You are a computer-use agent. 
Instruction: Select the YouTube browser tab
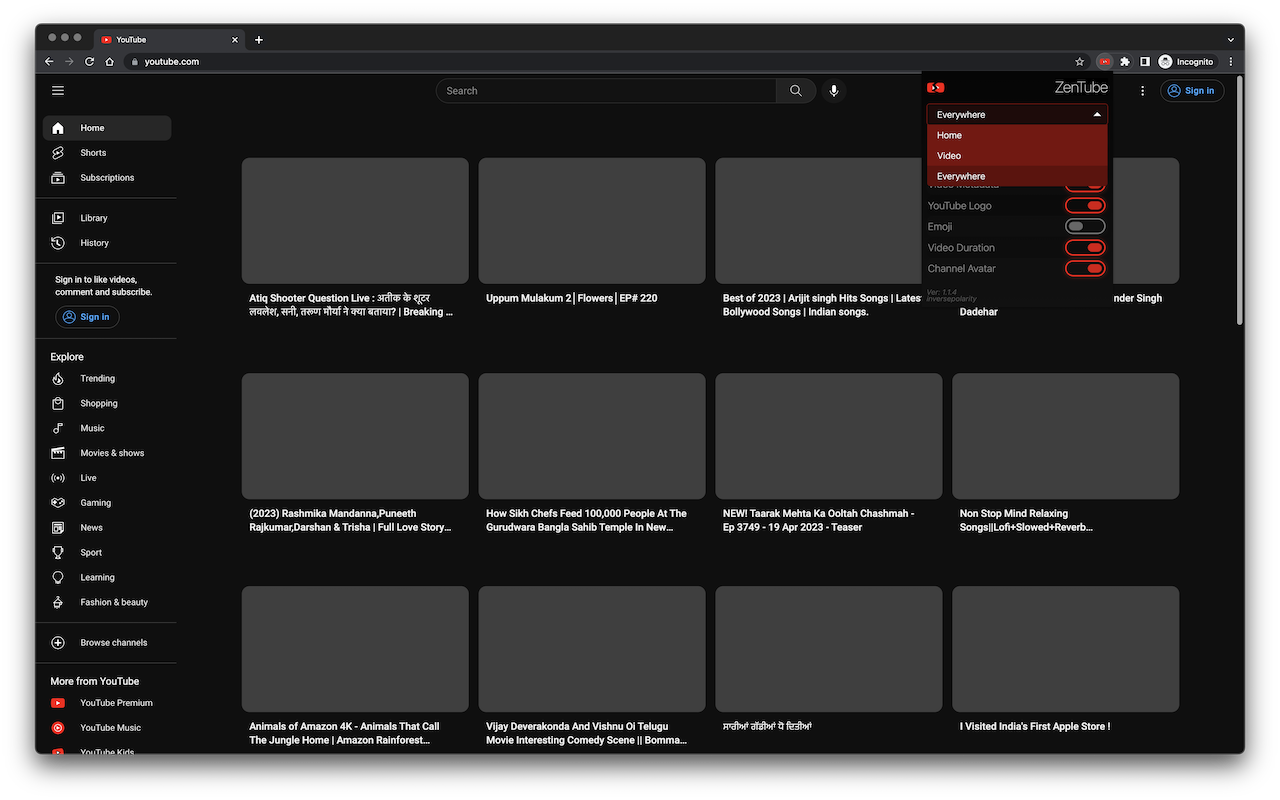tap(168, 40)
